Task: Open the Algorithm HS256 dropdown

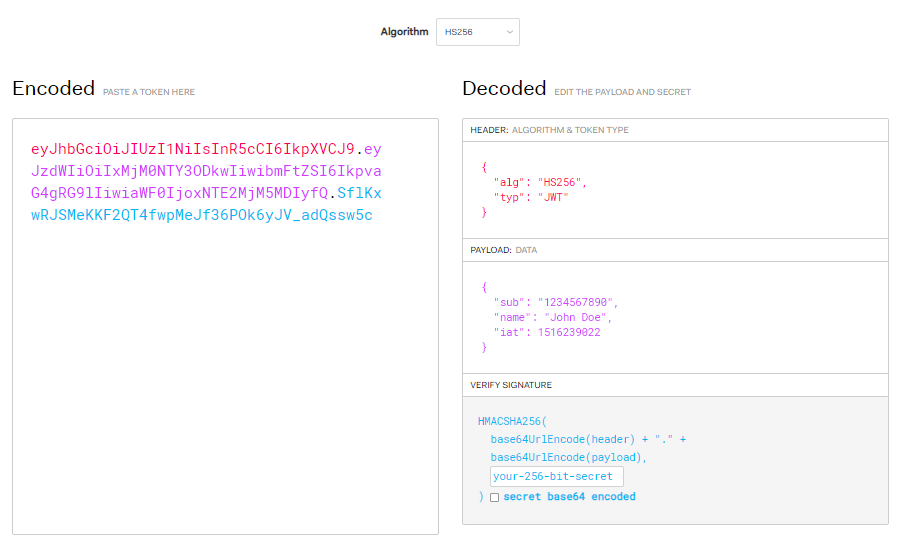Action: point(477,32)
